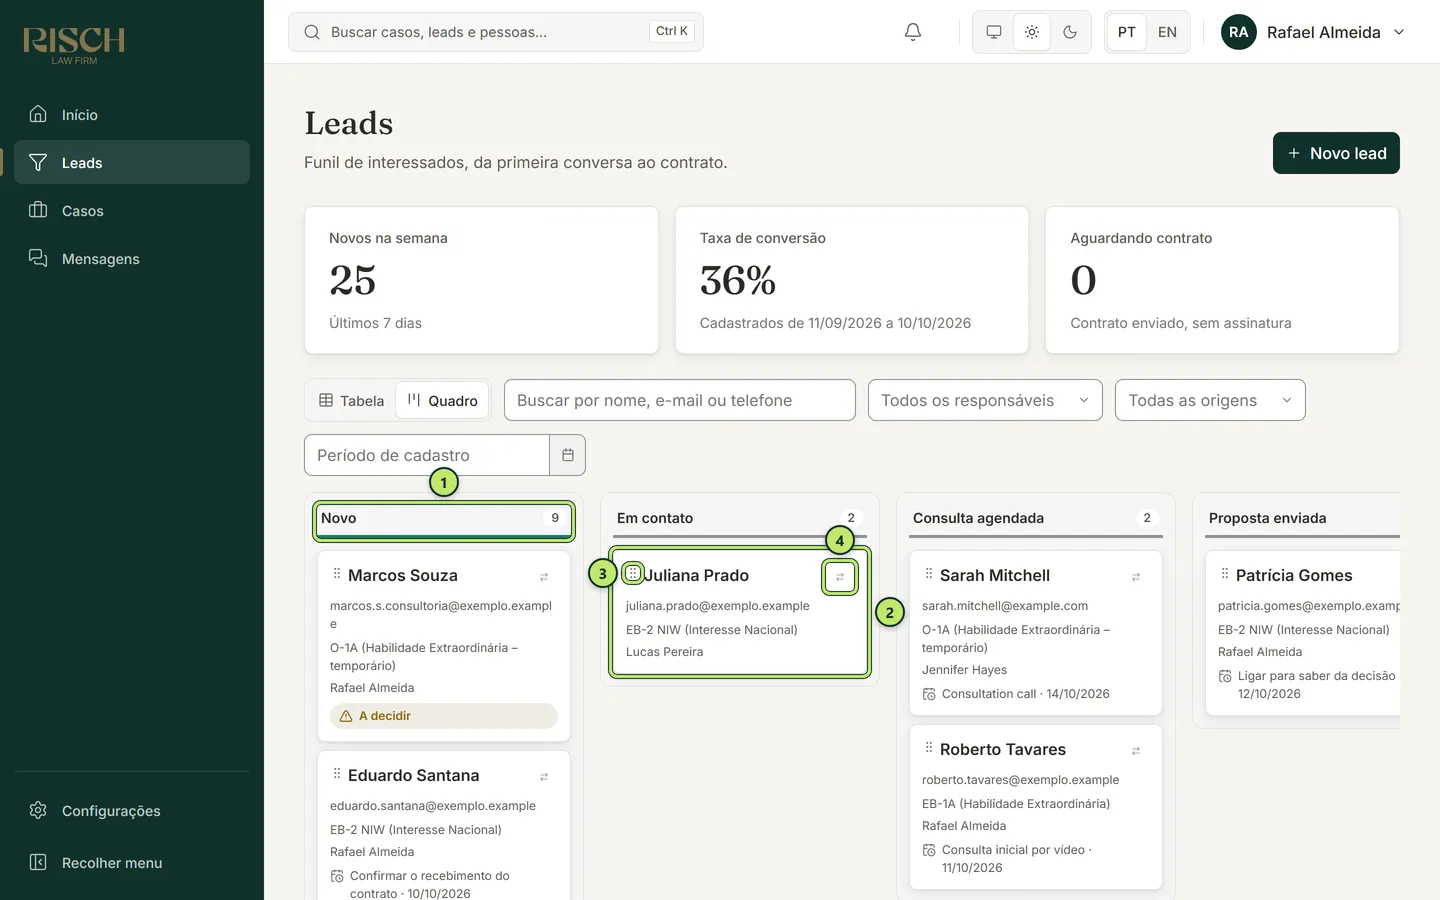Click drag handle on Roberto Tavares card
1440x900 pixels.
pos(929,748)
